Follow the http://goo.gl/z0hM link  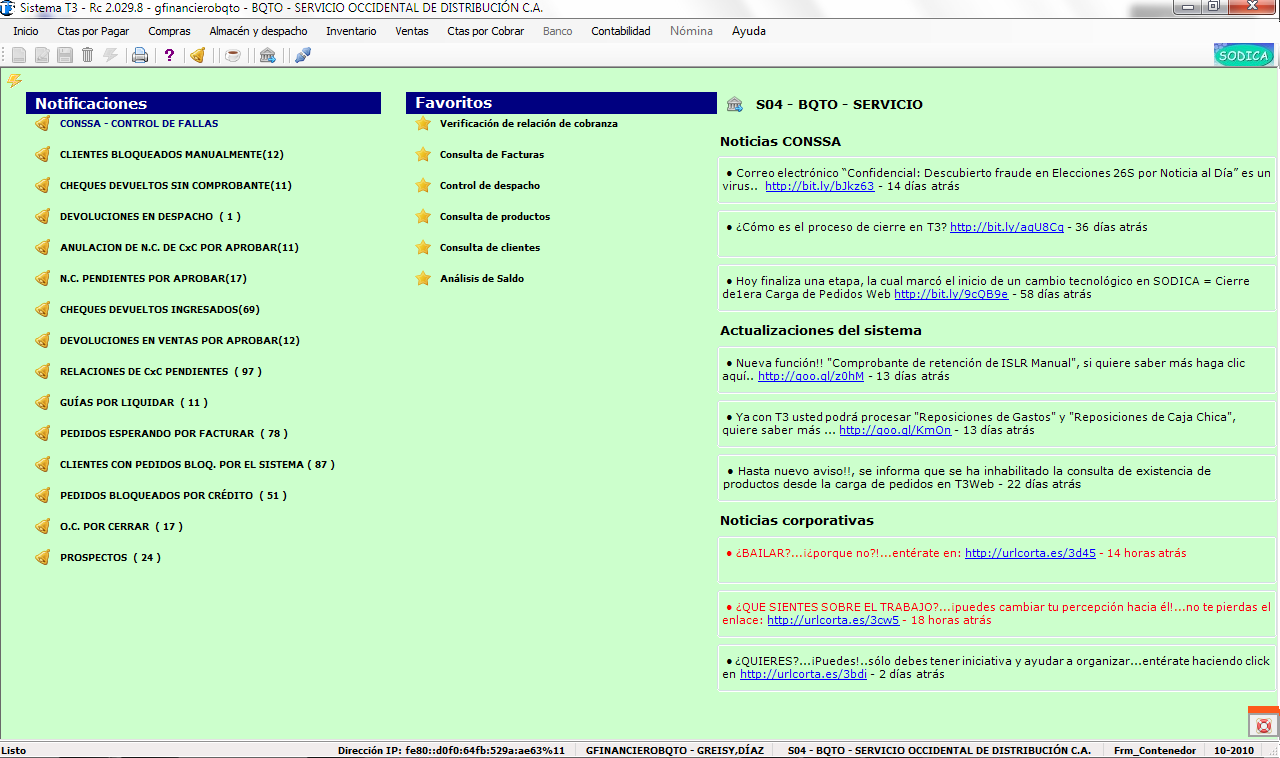pos(811,376)
